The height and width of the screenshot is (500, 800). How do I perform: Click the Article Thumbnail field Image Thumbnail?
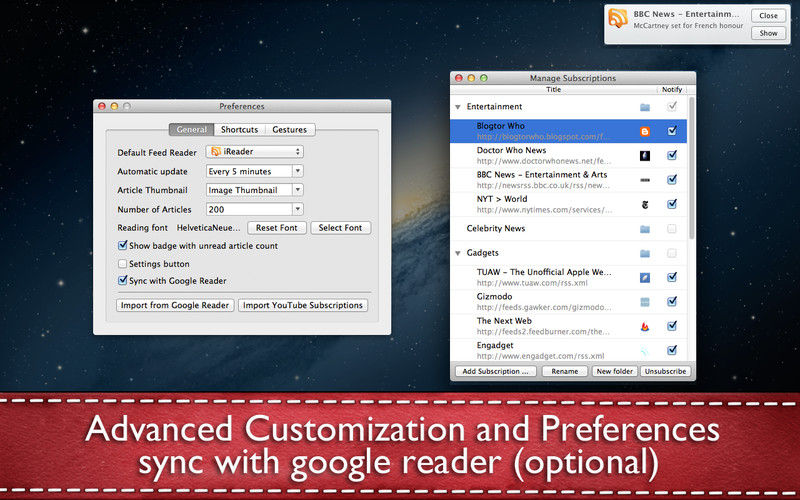pyautogui.click(x=249, y=190)
